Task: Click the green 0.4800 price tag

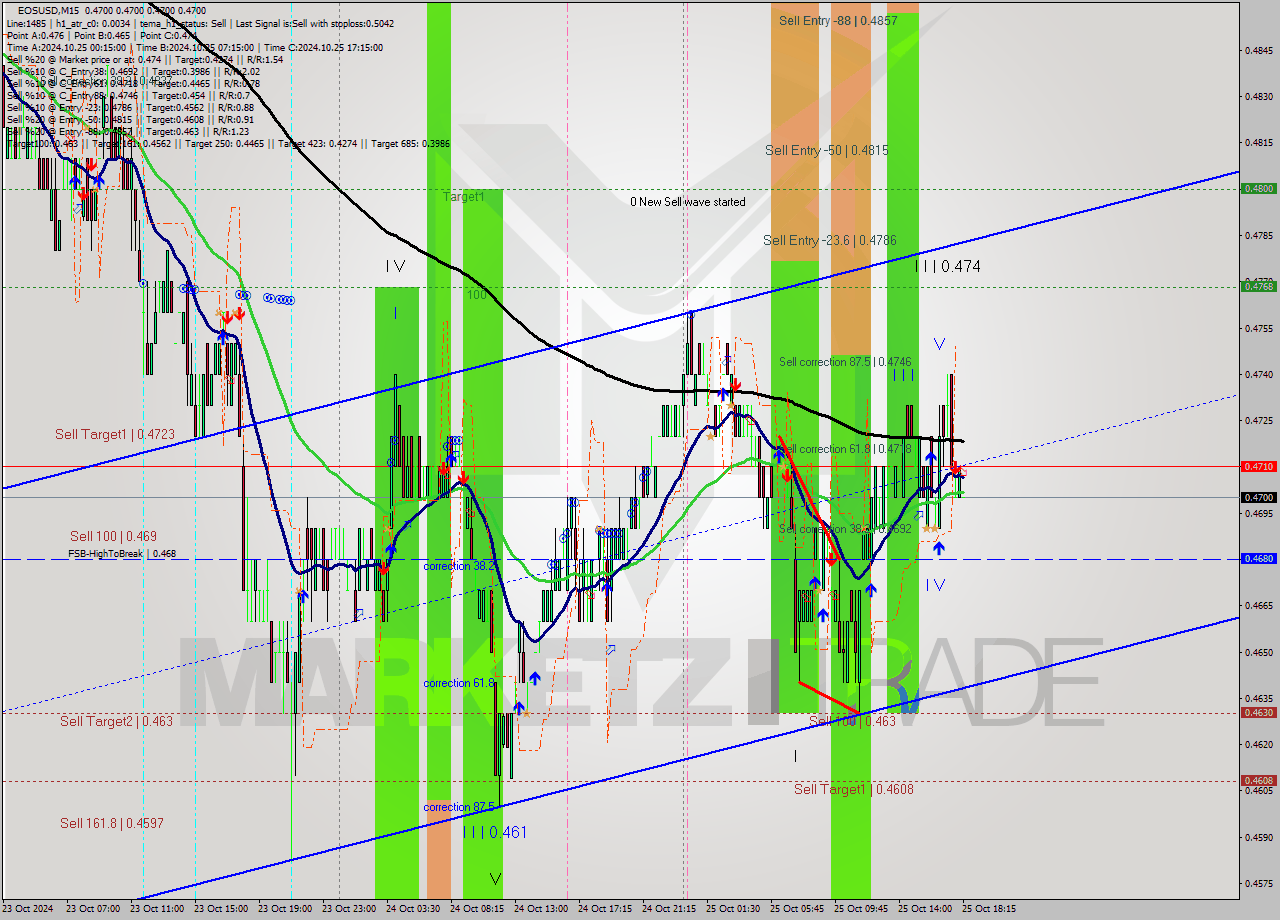Action: pos(1257,188)
